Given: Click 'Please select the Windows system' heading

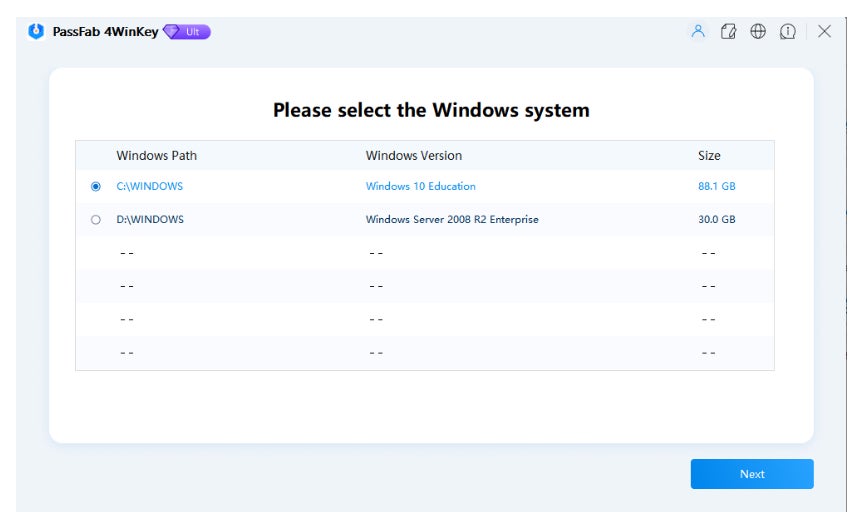Looking at the screenshot, I should pyautogui.click(x=431, y=110).
